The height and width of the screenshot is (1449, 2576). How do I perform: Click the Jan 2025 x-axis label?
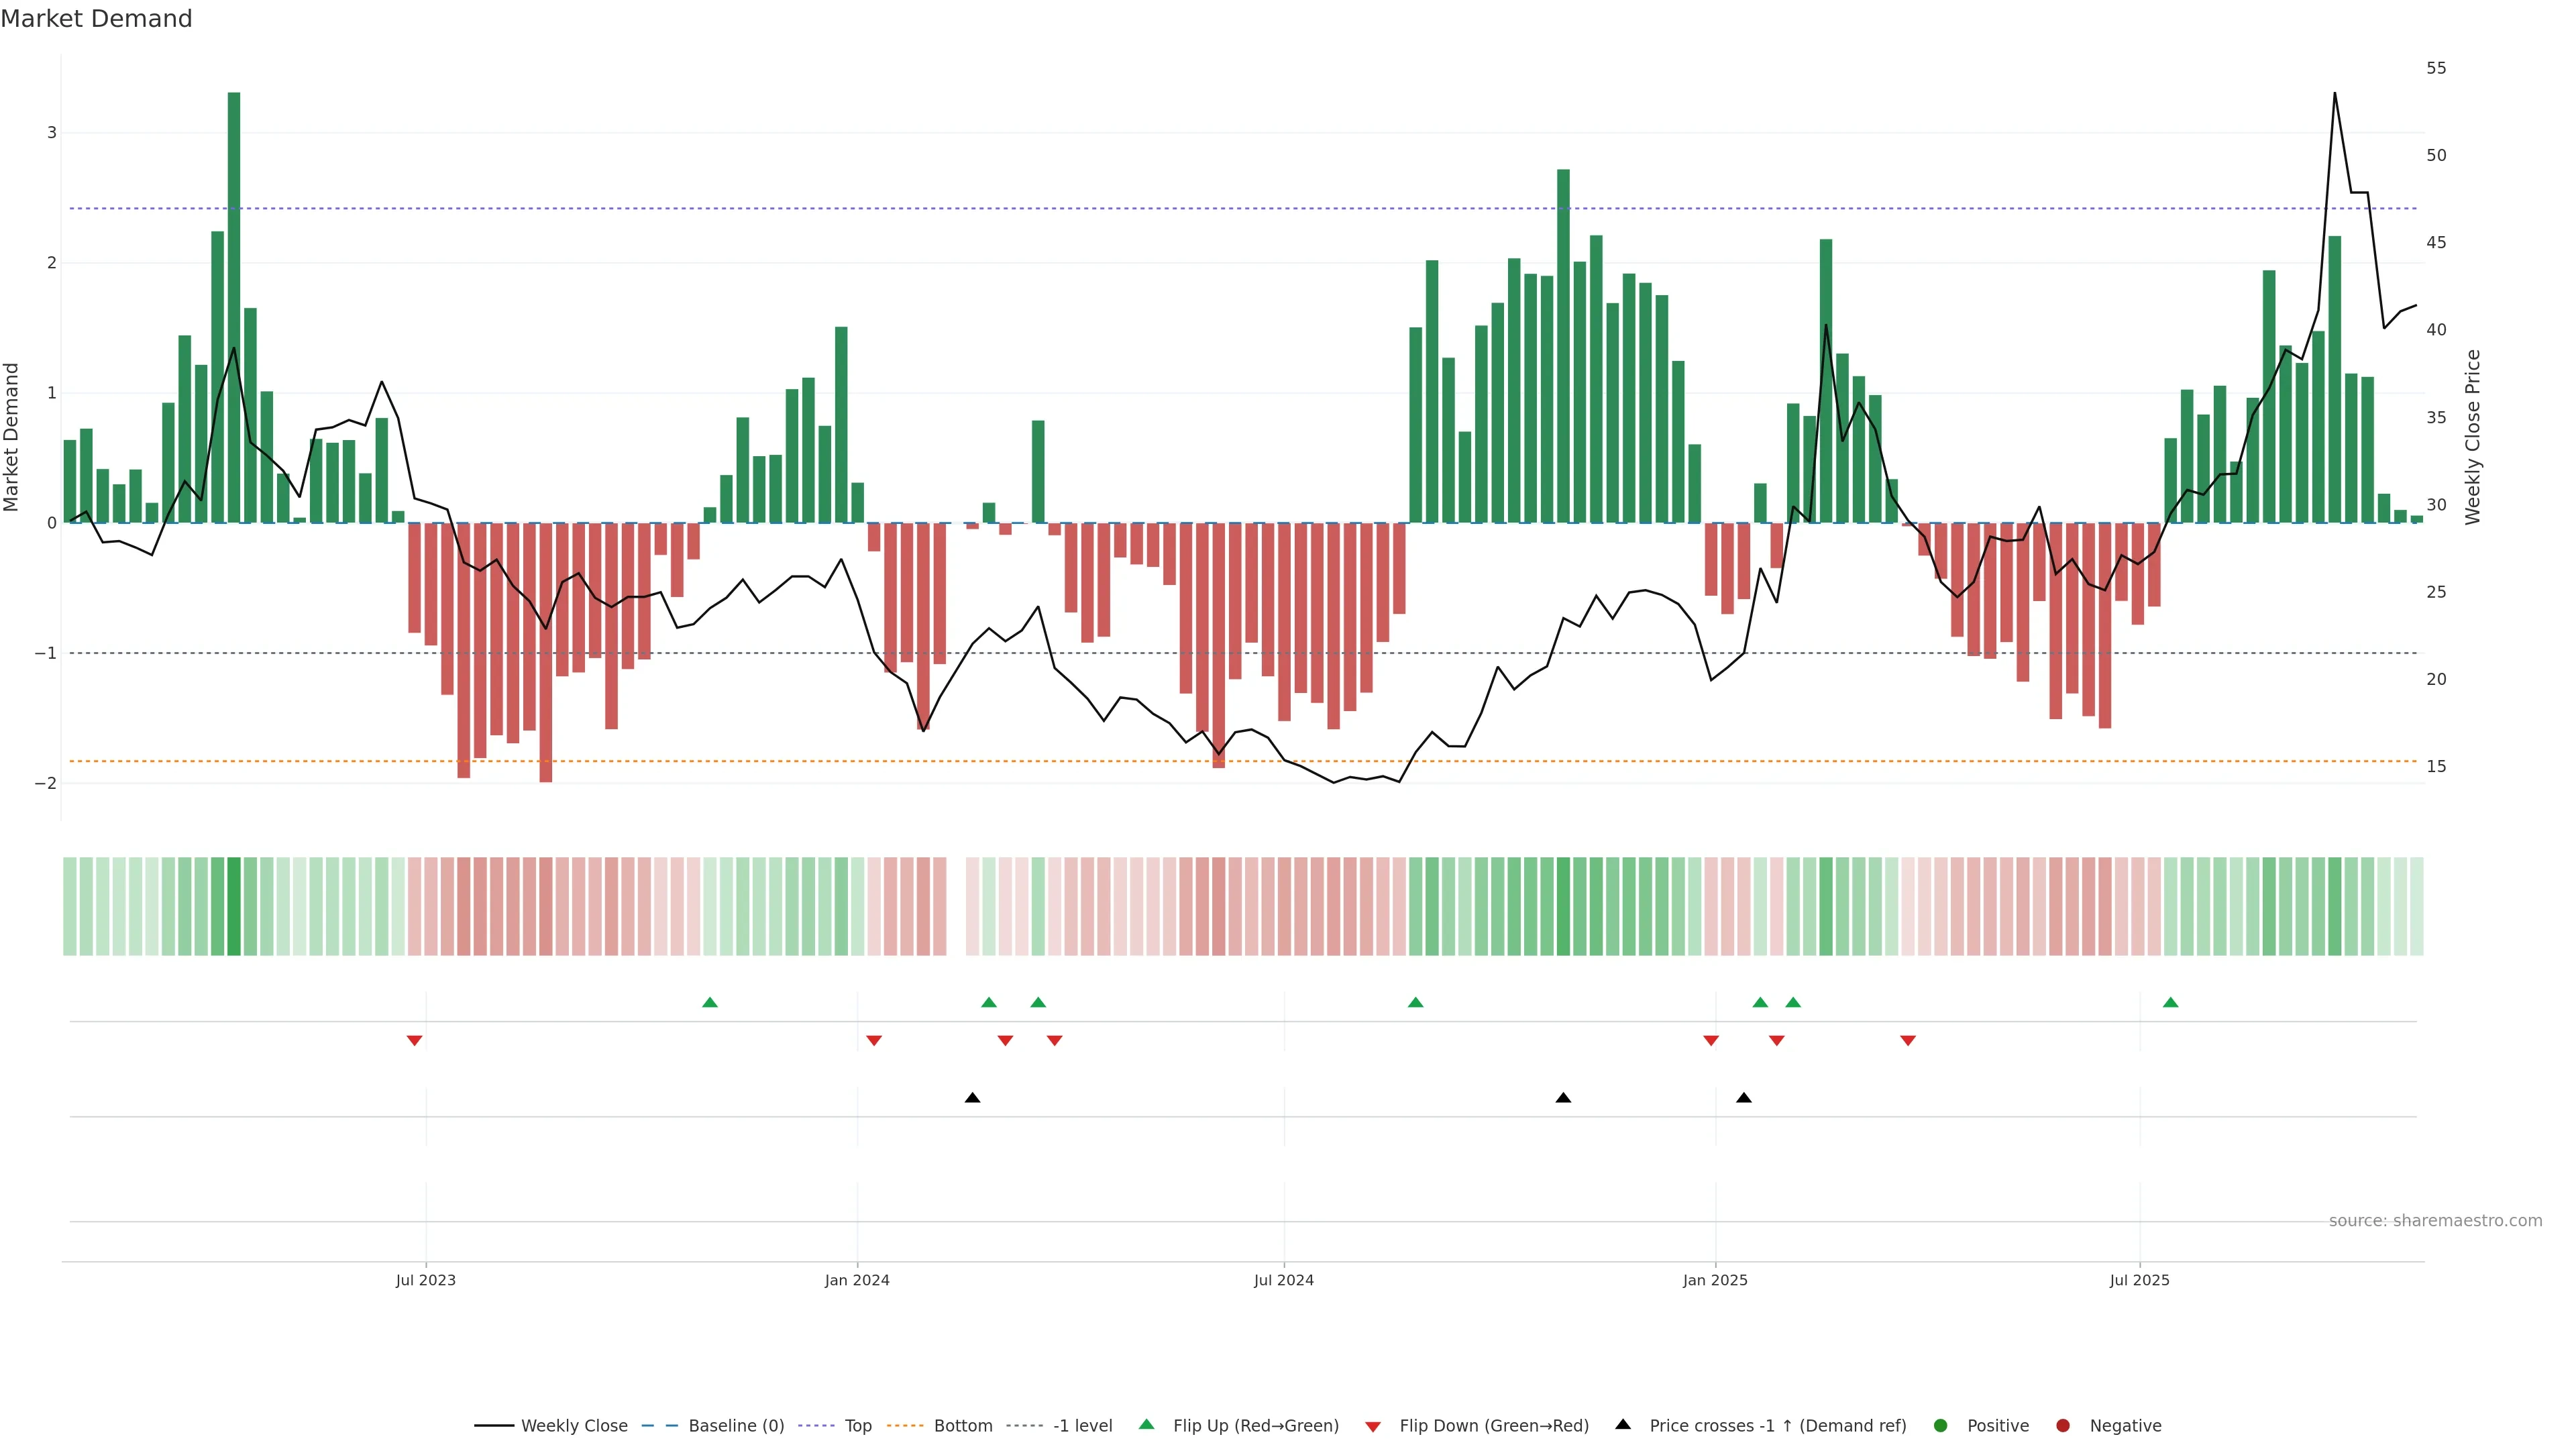point(1715,1280)
